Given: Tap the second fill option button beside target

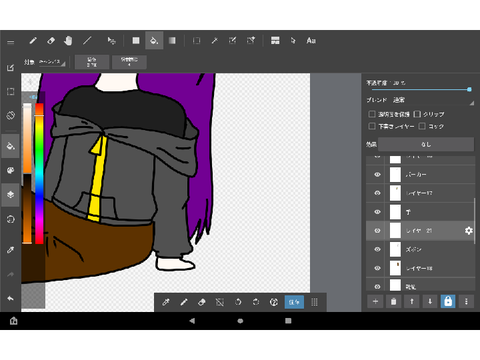Looking at the screenshot, I should coord(129,62).
